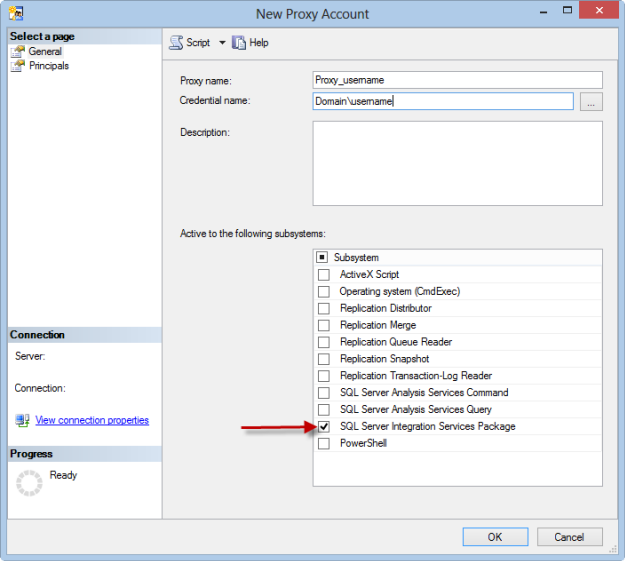This screenshot has width=625, height=561.
Task: Click the Help toolbar icon
Action: click(239, 43)
